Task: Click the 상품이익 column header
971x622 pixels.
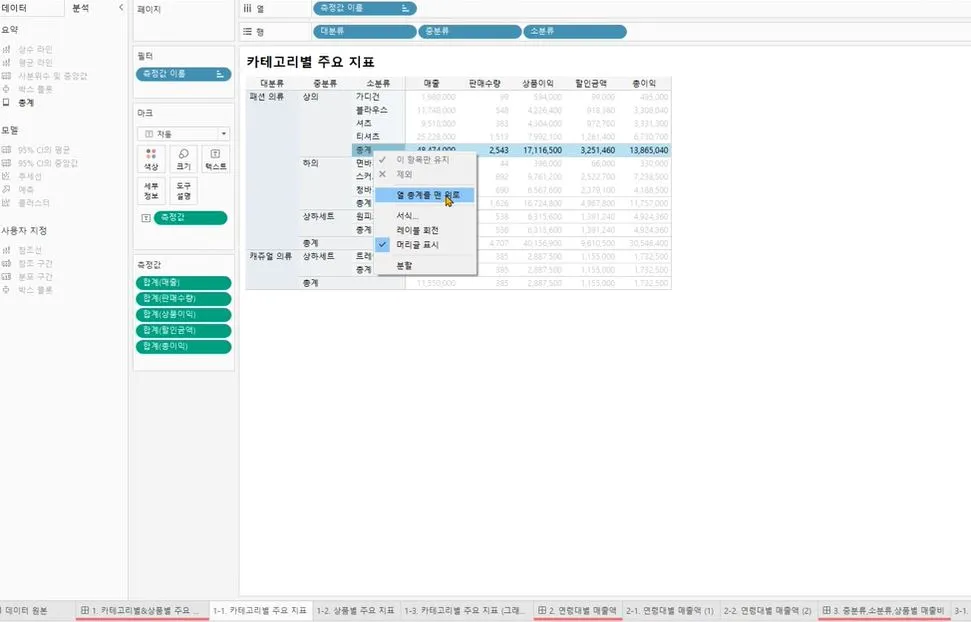Action: coord(538,83)
